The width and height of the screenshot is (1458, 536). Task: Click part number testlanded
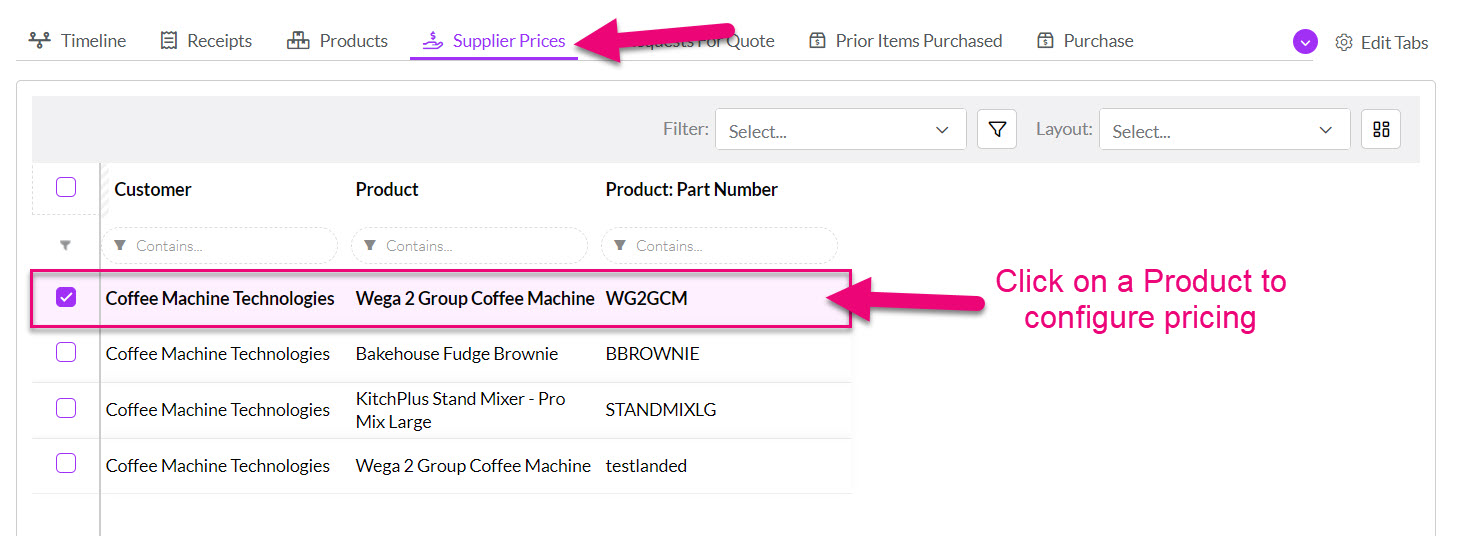pyautogui.click(x=646, y=466)
